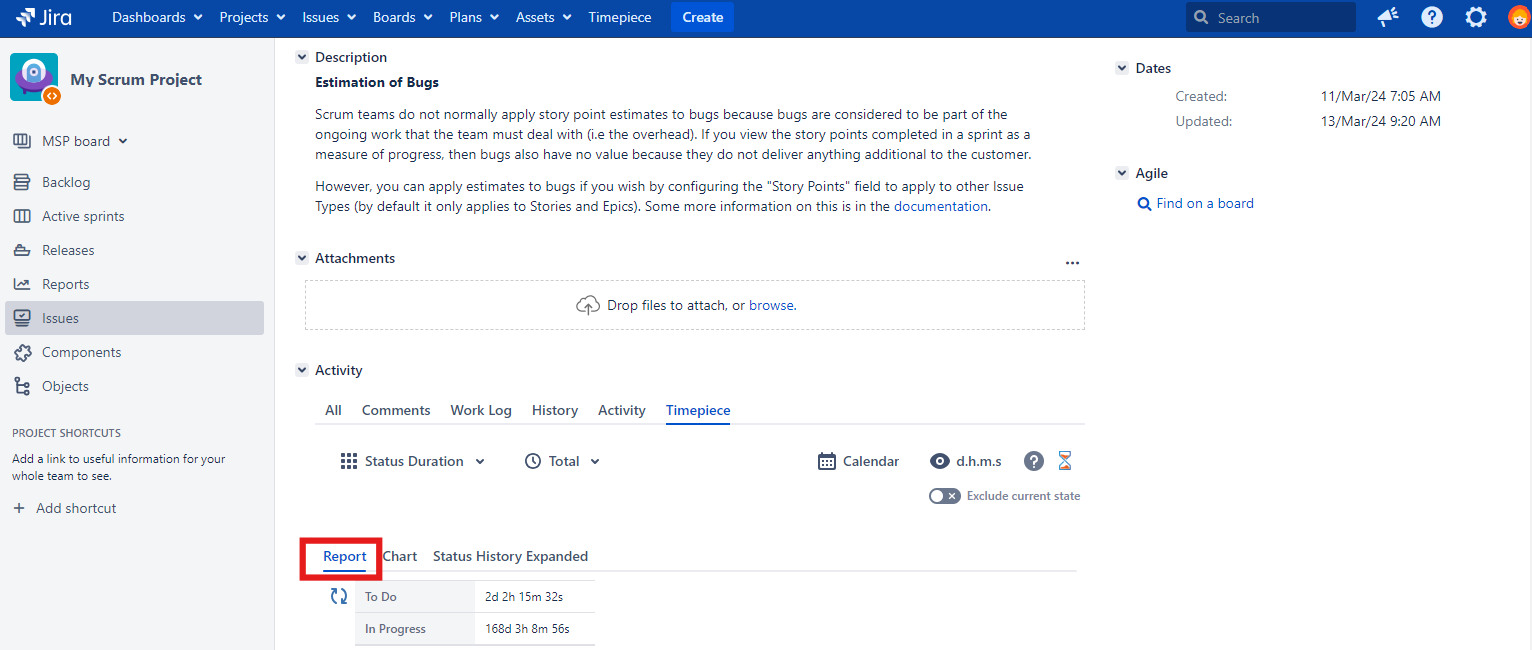1532x650 pixels.
Task: Open Jira settings gear icon
Action: (x=1476, y=17)
